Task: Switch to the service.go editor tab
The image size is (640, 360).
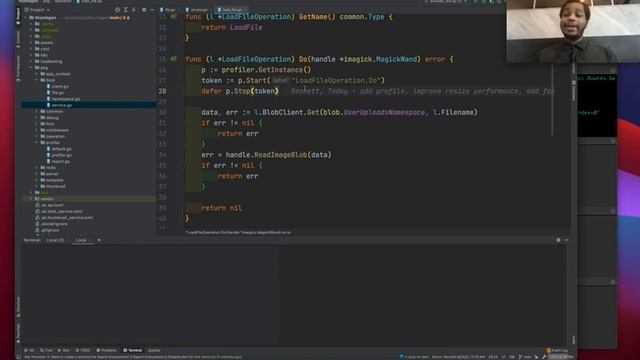Action: click(197, 9)
